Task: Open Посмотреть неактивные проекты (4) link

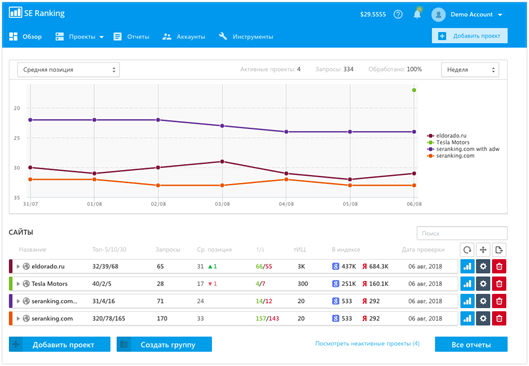Action: [367, 343]
